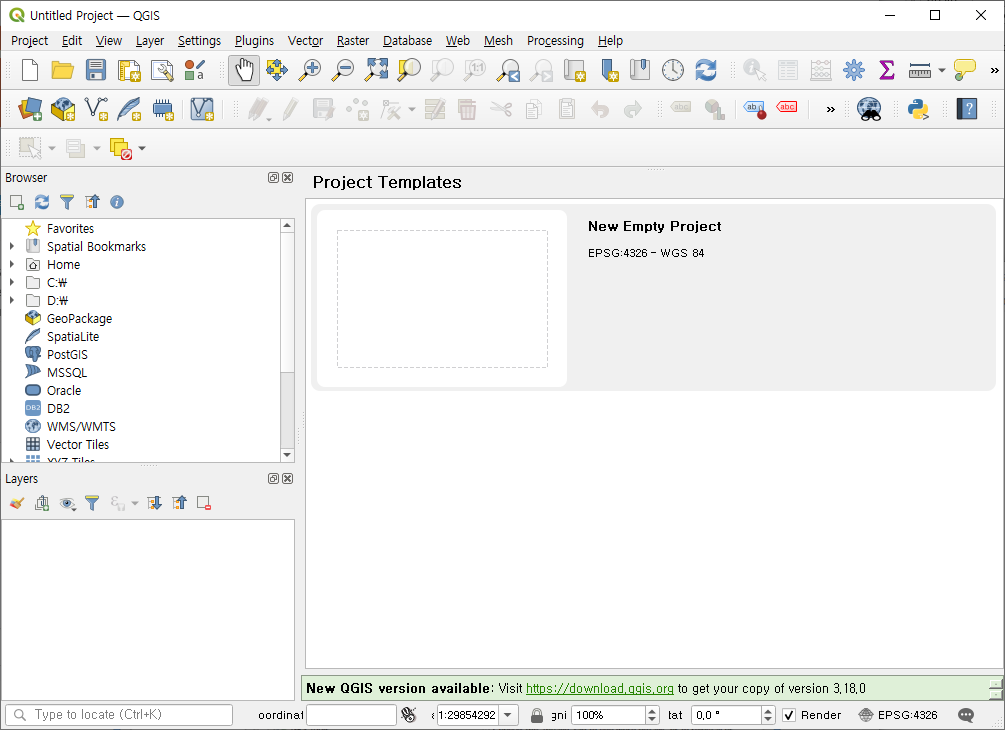Expand the first toolbar overflow chevron

(x=994, y=70)
